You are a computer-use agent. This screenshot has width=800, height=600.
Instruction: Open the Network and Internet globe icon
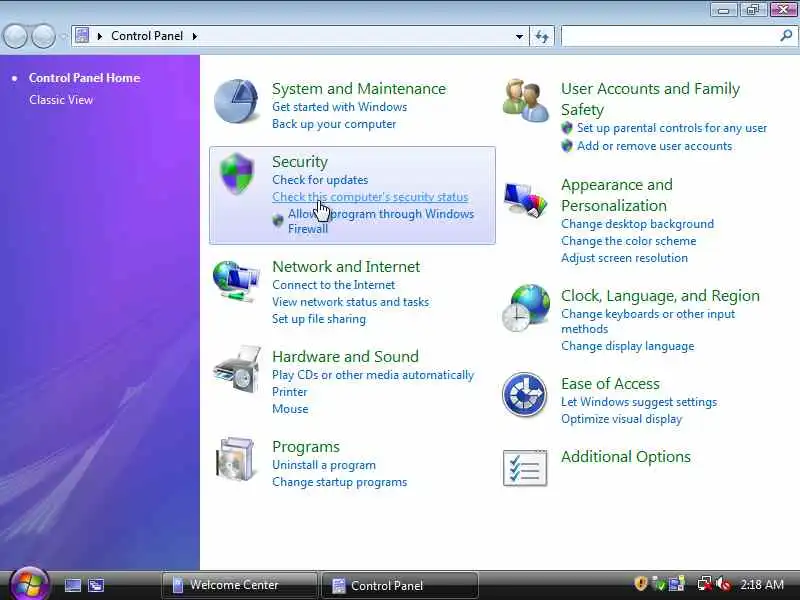coord(236,281)
